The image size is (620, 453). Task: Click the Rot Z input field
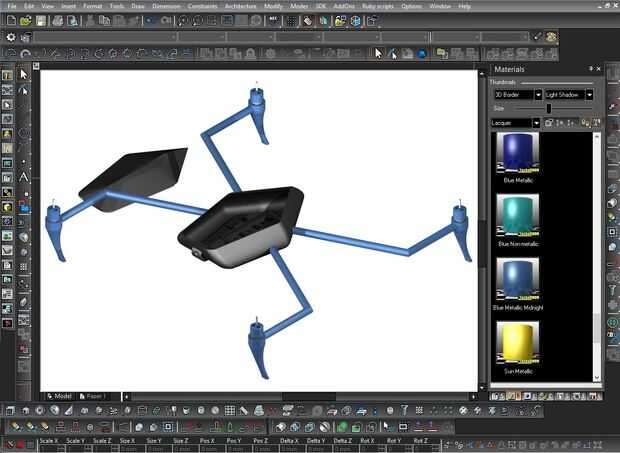coord(425,449)
